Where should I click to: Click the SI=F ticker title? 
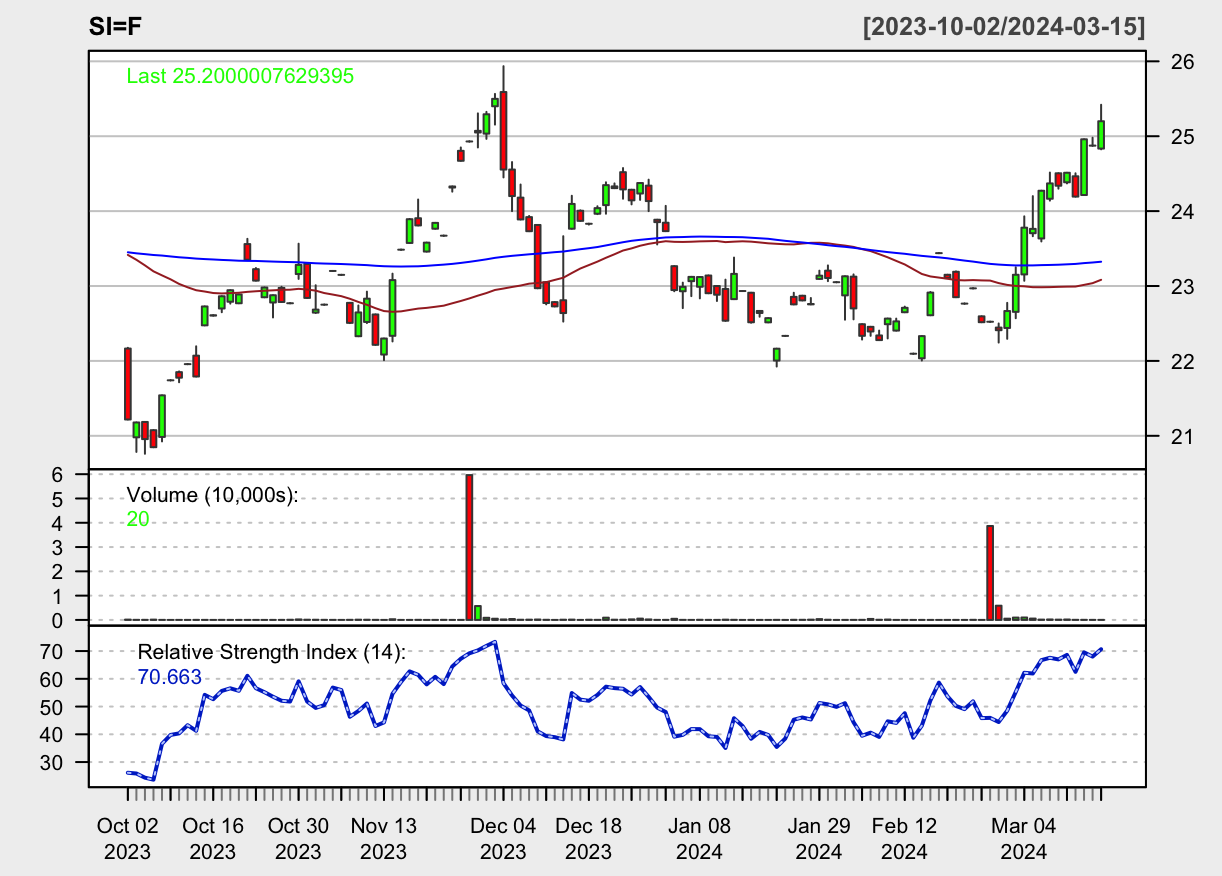click(x=116, y=26)
